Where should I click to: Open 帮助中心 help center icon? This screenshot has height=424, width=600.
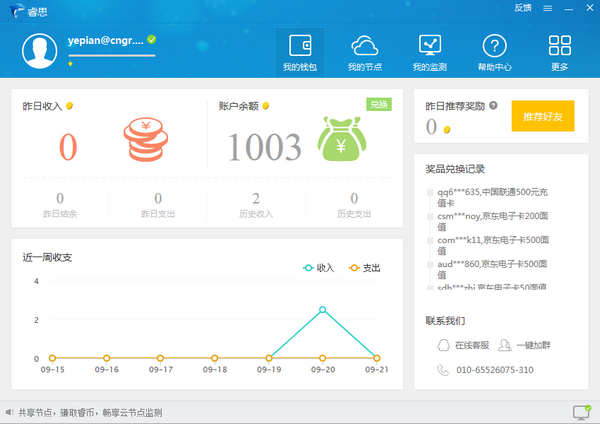pos(494,52)
